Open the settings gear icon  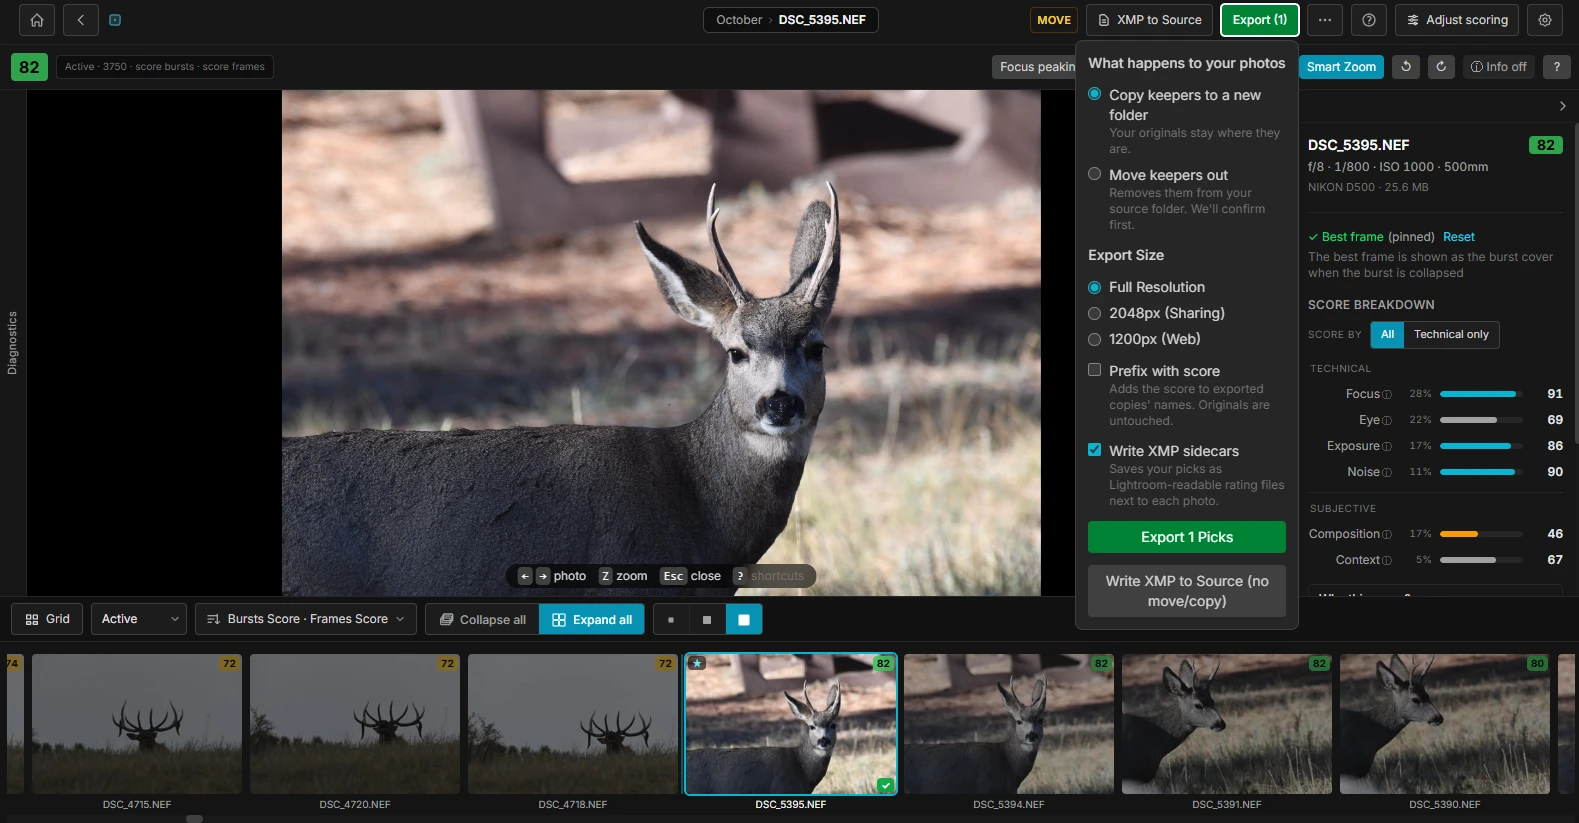click(1545, 20)
